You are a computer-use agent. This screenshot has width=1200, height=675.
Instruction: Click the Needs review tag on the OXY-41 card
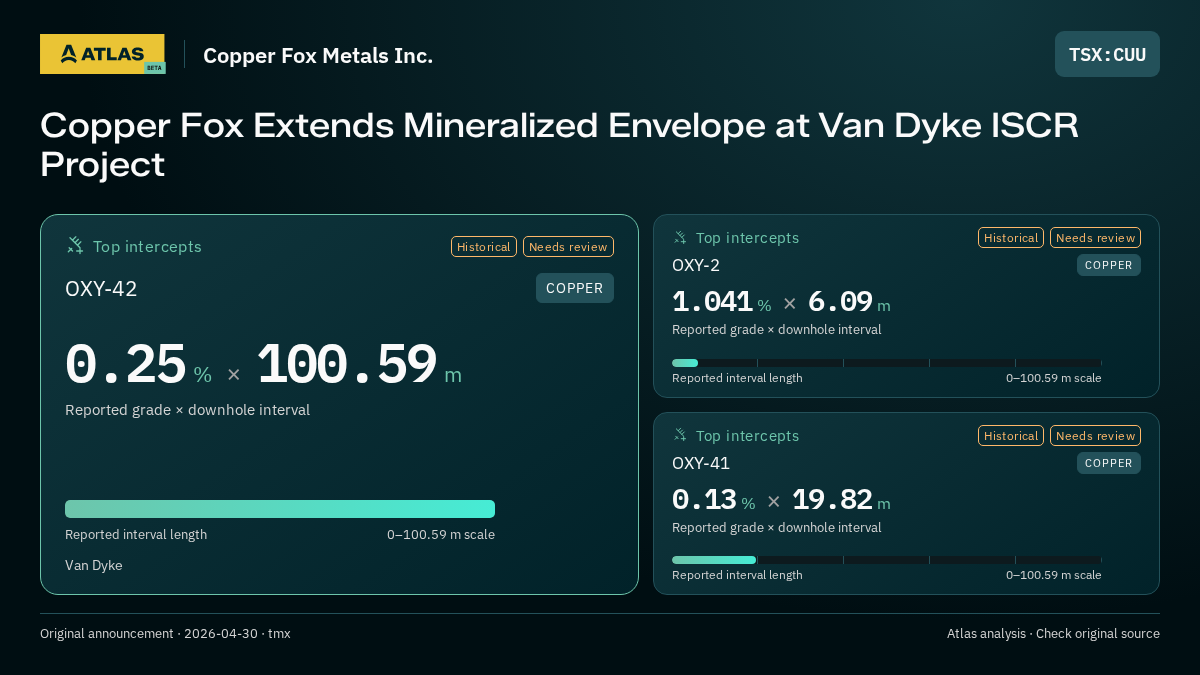tap(1095, 436)
